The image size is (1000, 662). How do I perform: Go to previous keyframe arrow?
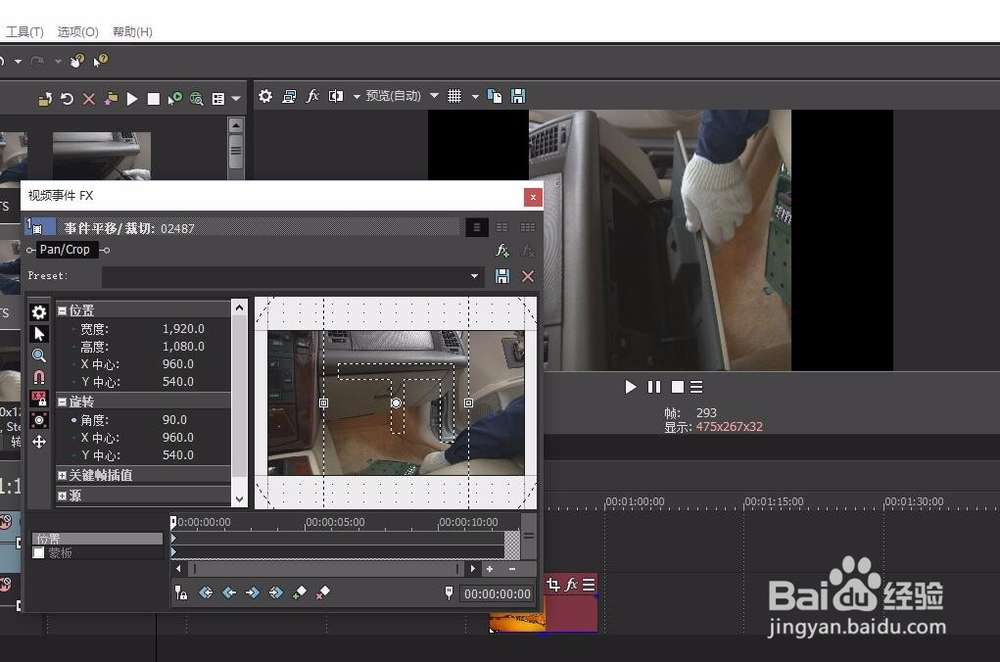(229, 593)
